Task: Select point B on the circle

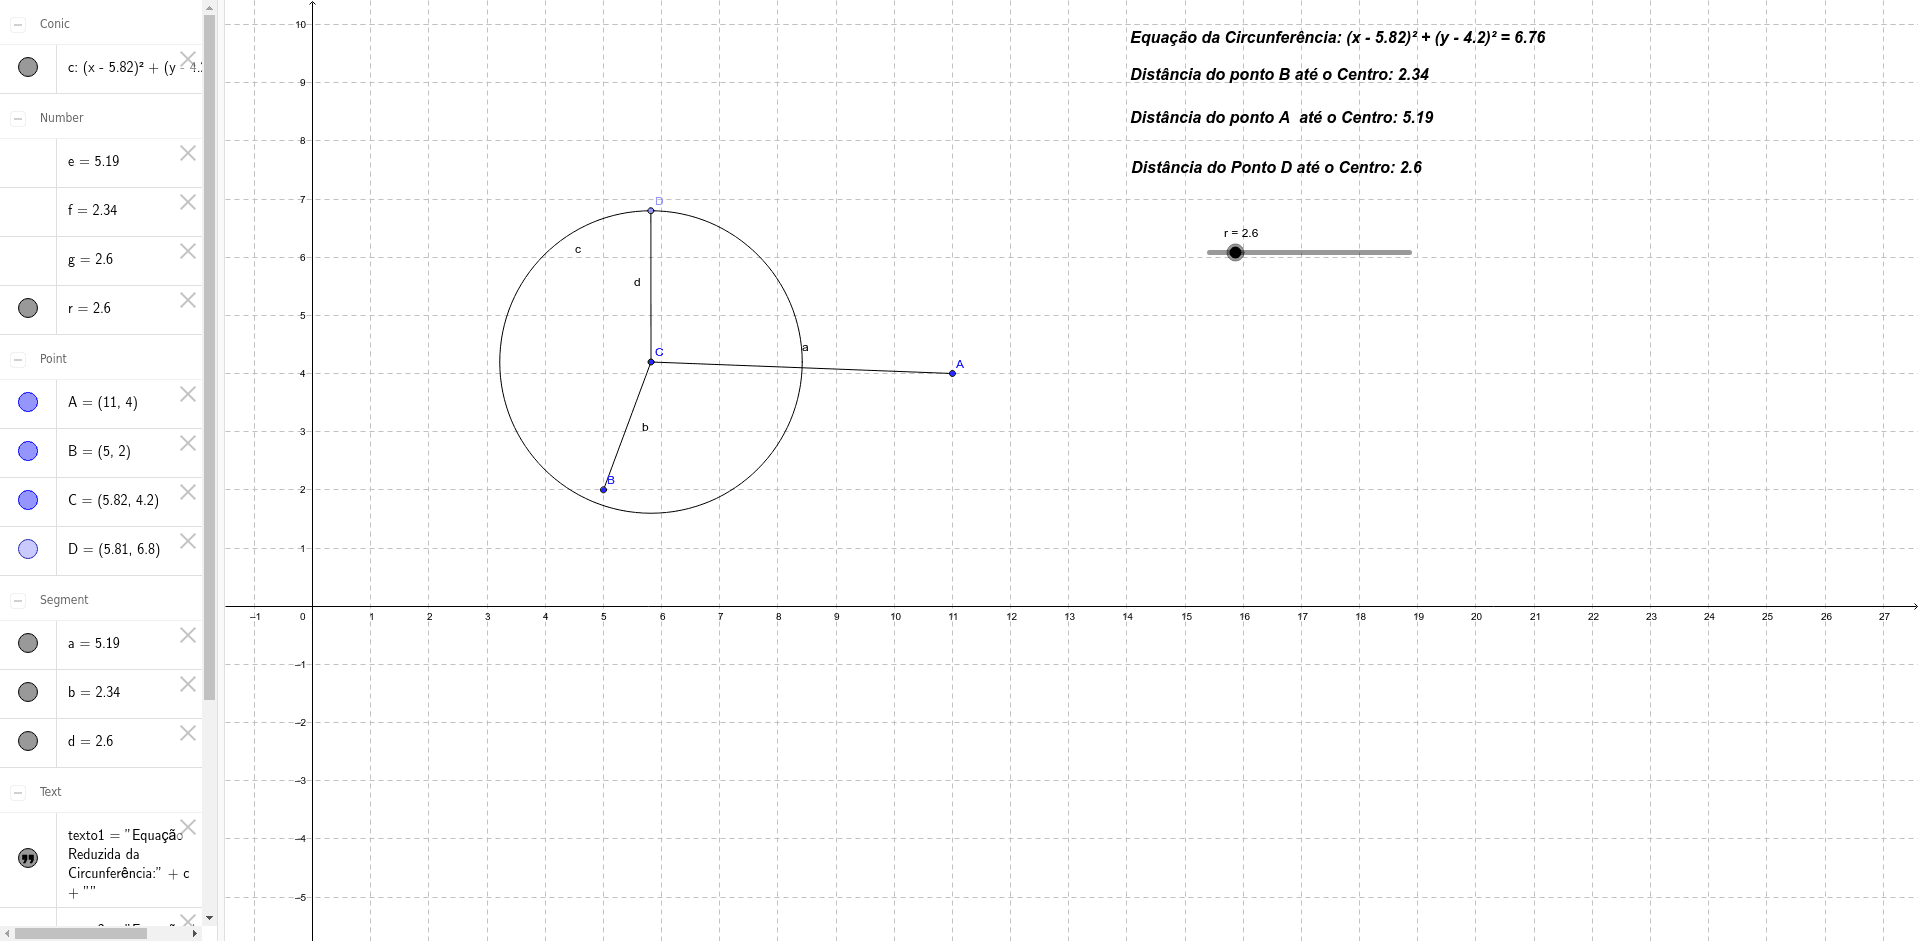Action: [x=603, y=489]
